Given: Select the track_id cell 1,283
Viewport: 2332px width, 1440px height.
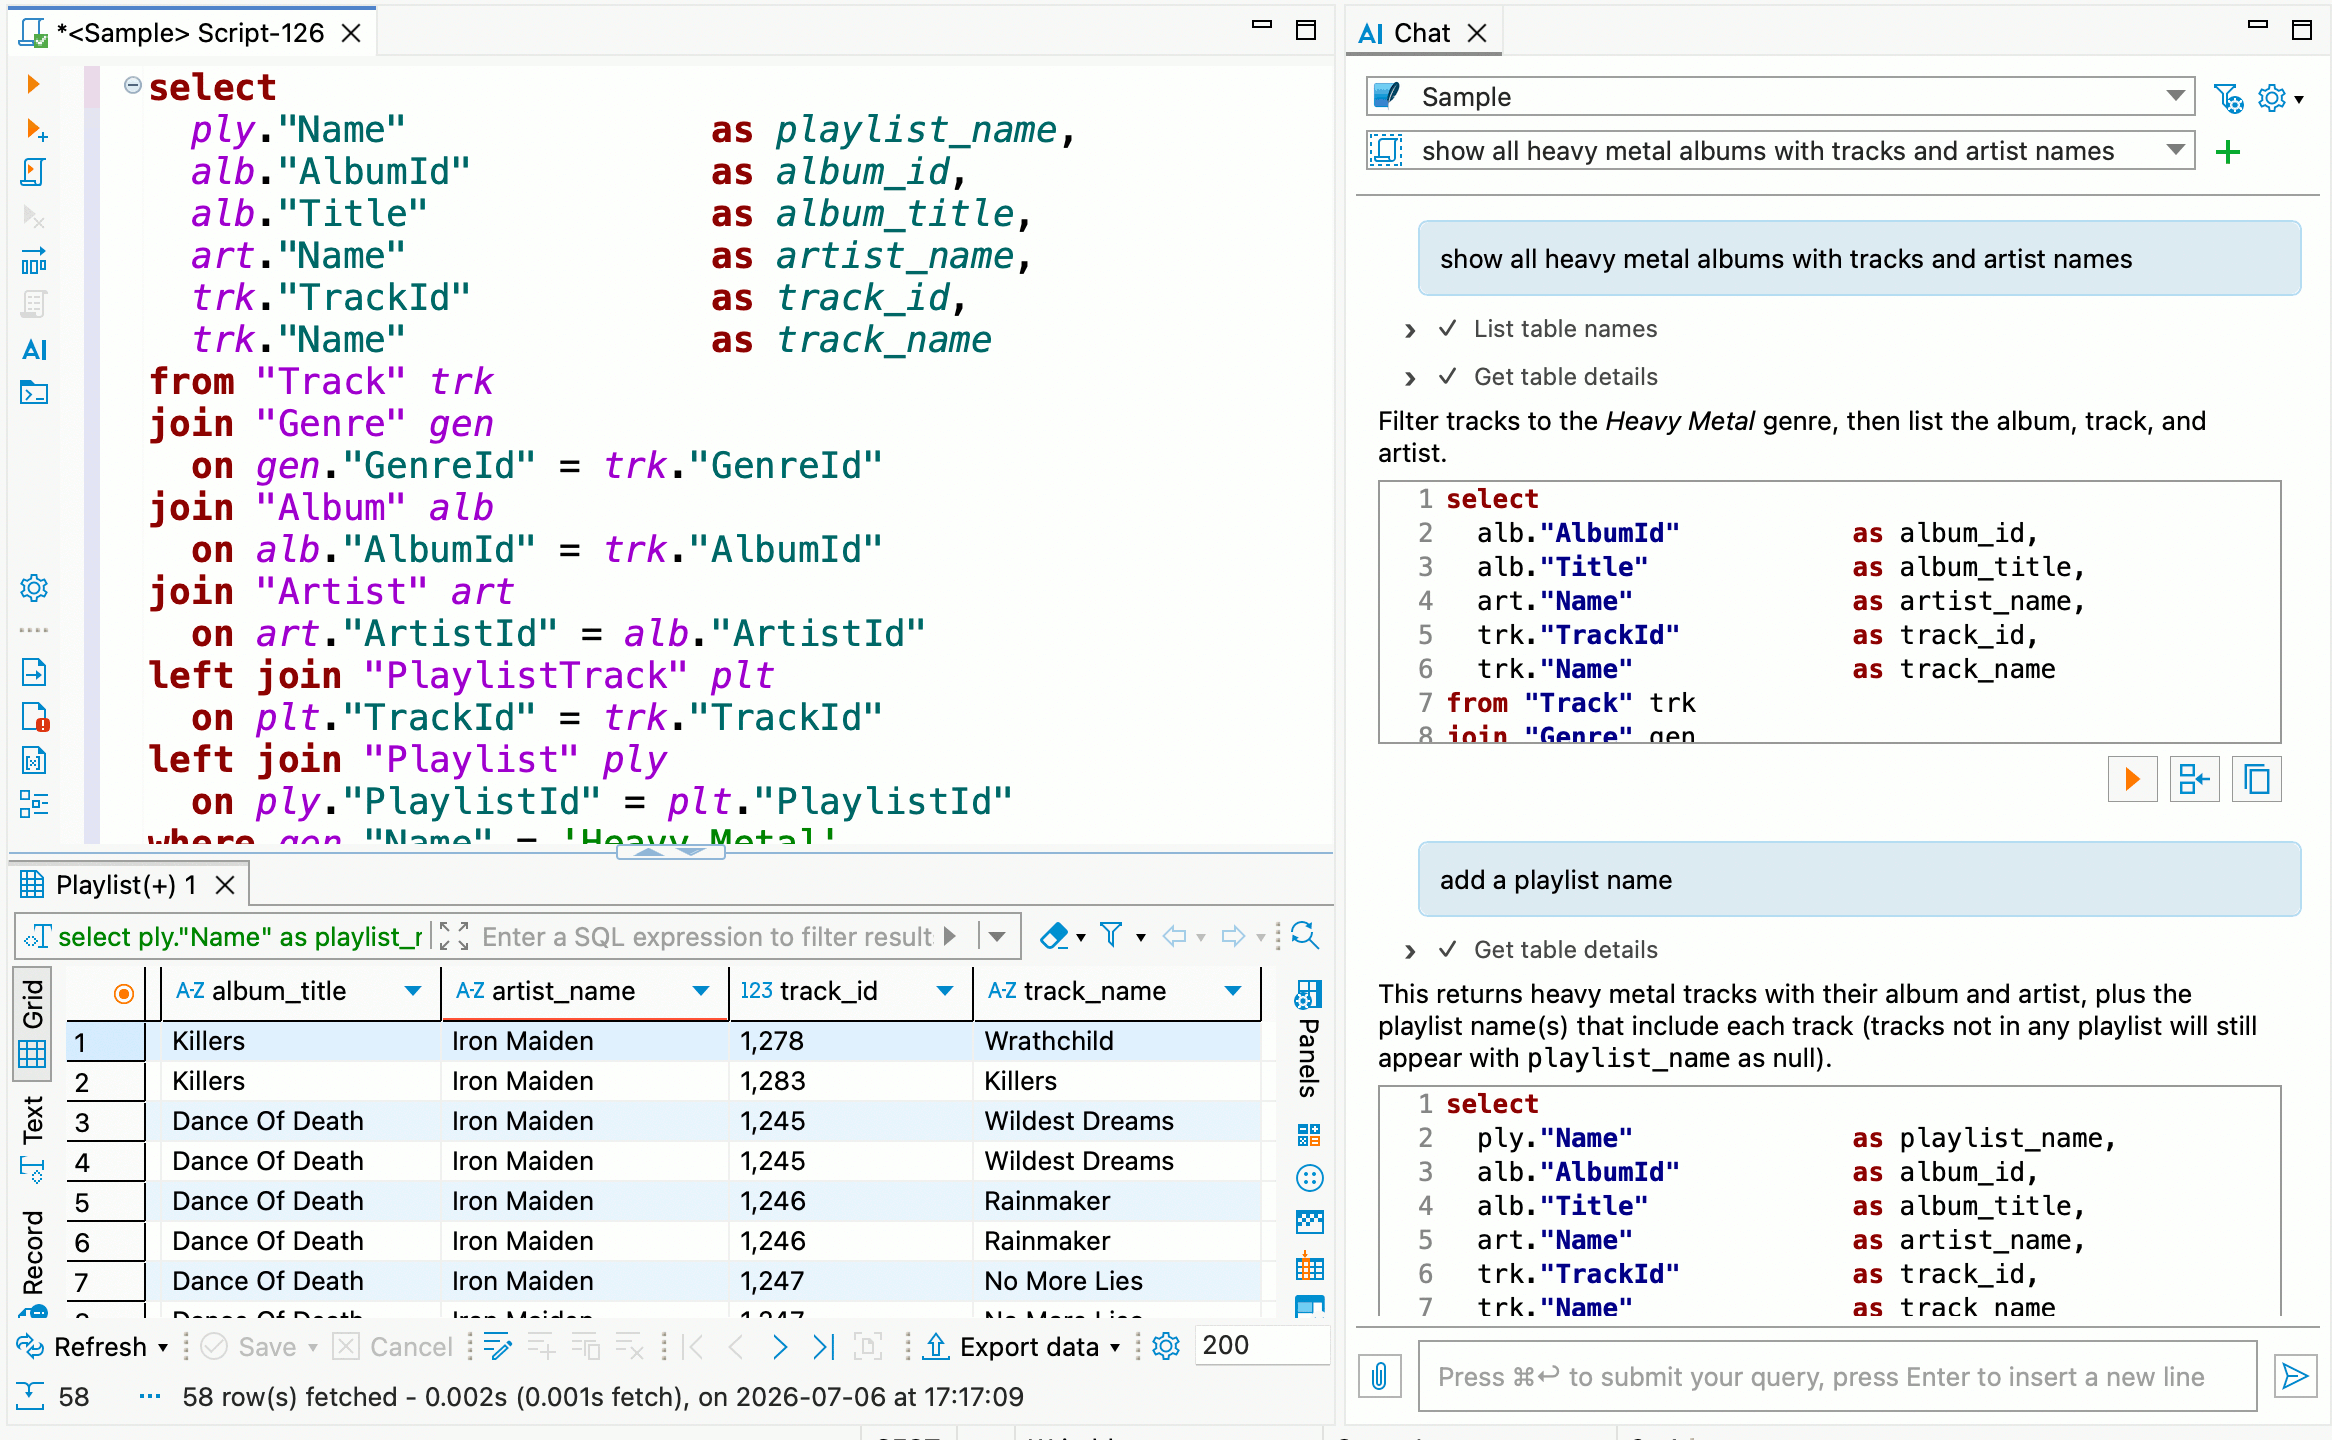Looking at the screenshot, I should pos(850,1081).
